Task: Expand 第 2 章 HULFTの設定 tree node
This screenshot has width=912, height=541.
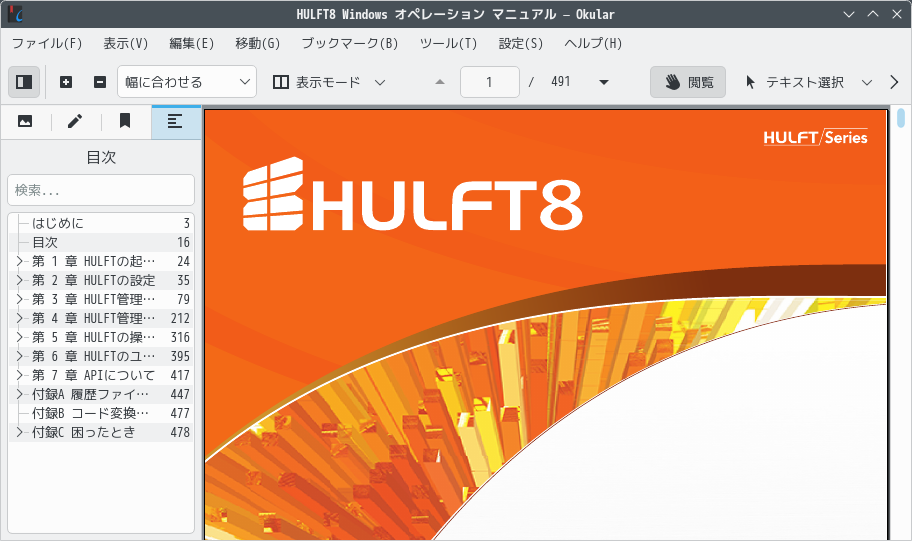Action: (19, 280)
